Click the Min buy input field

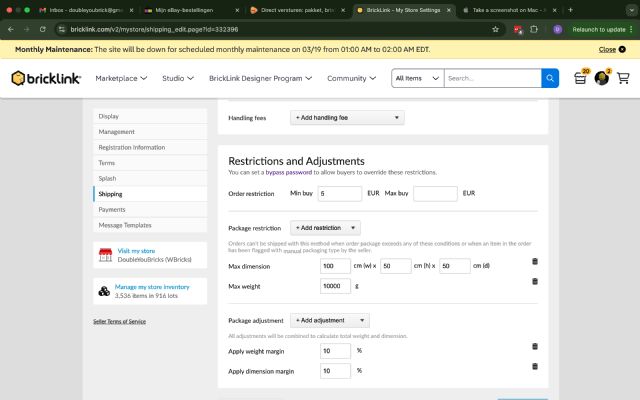[x=341, y=193]
